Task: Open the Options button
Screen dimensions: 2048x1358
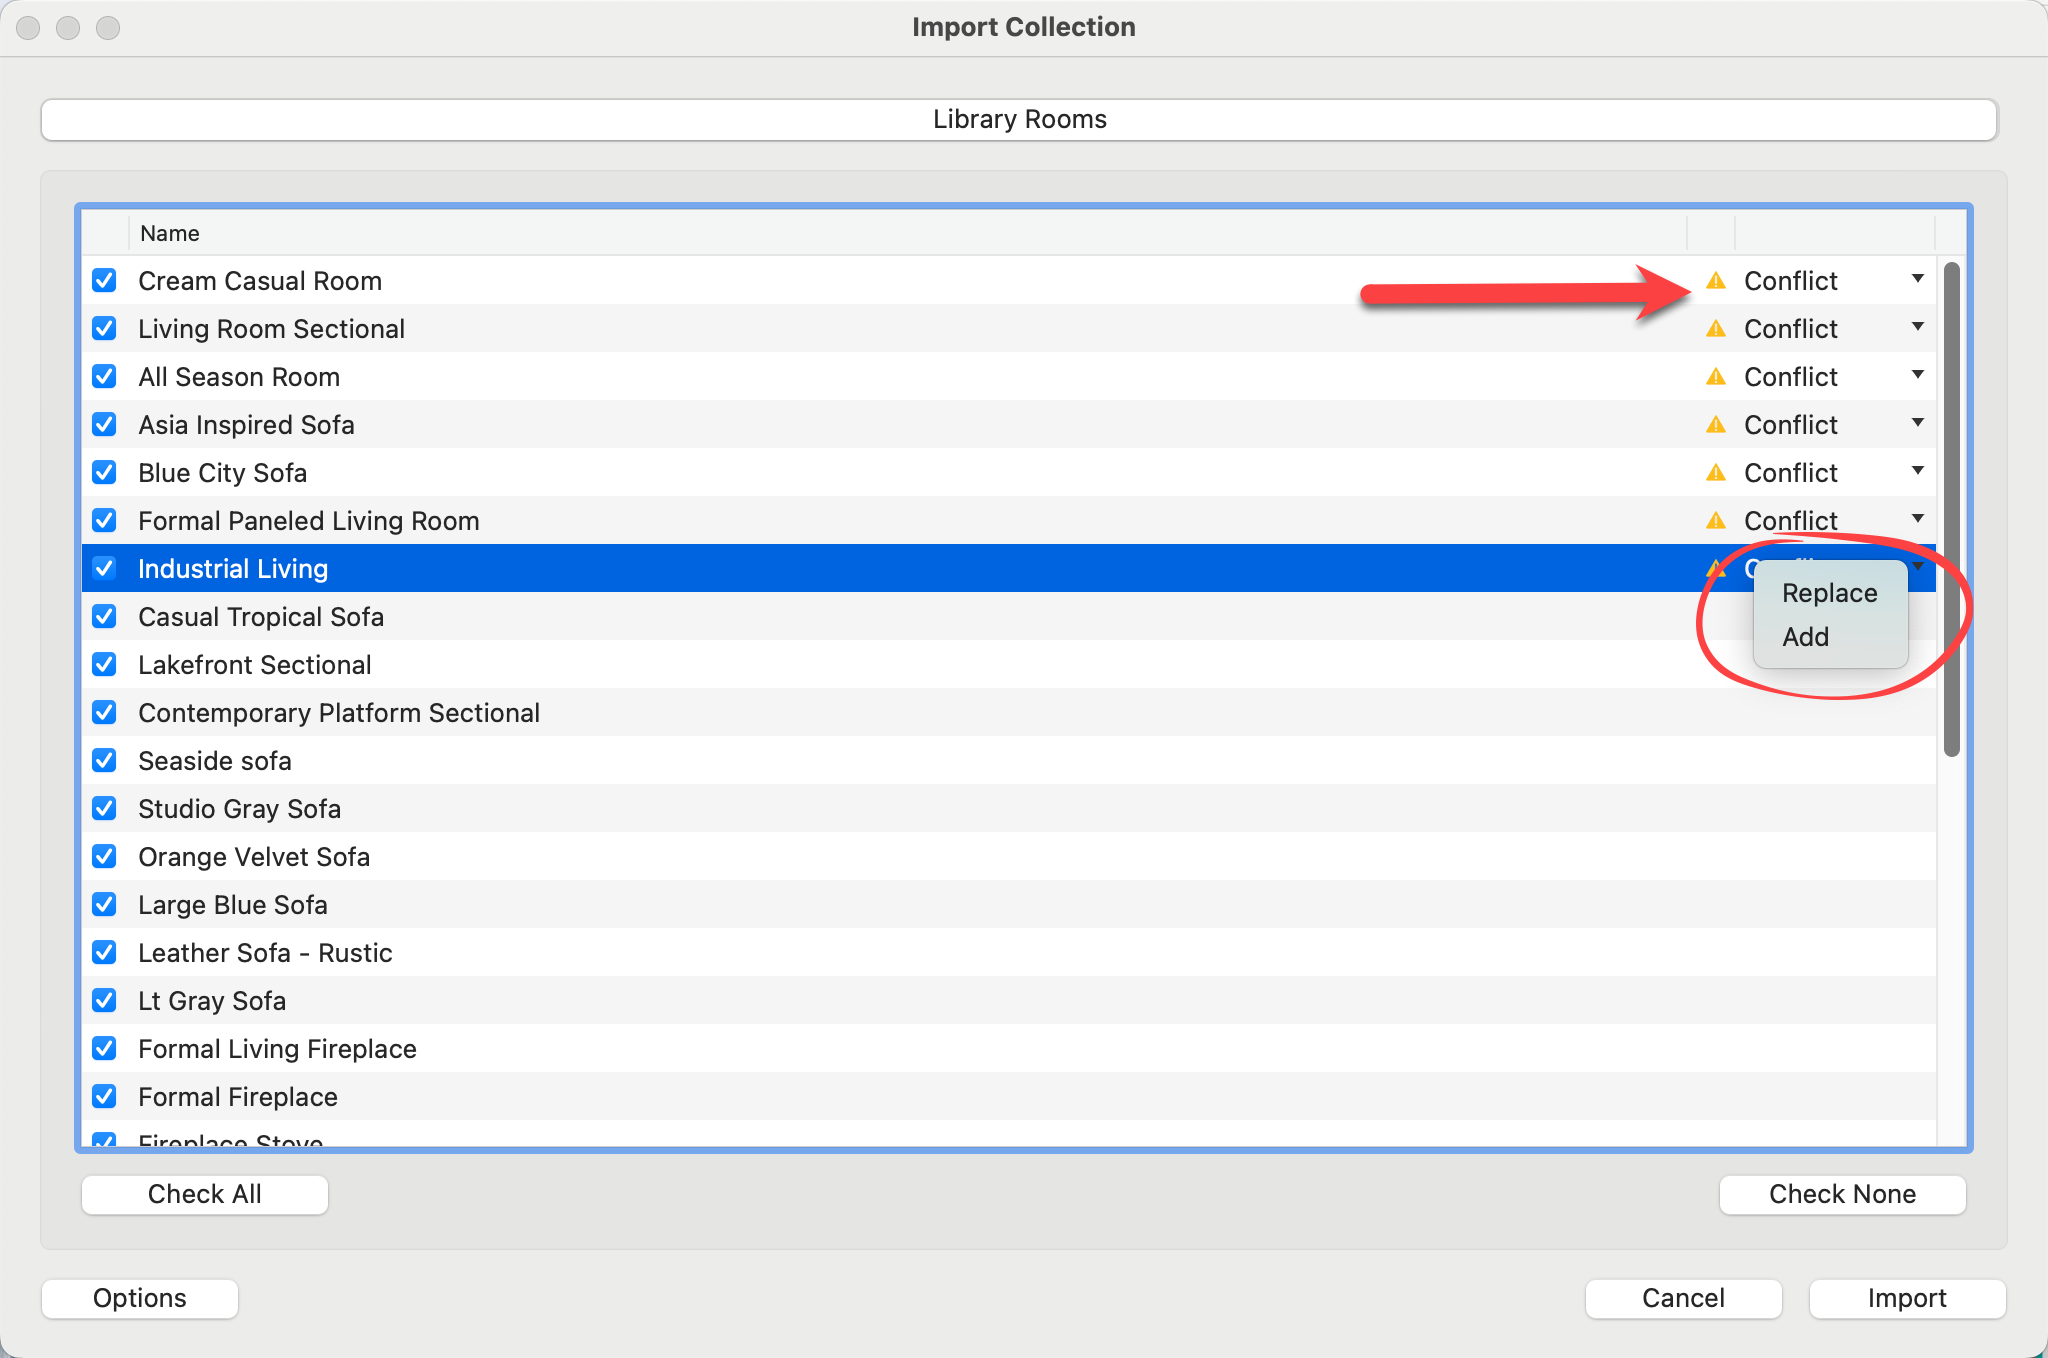Action: 140,1298
